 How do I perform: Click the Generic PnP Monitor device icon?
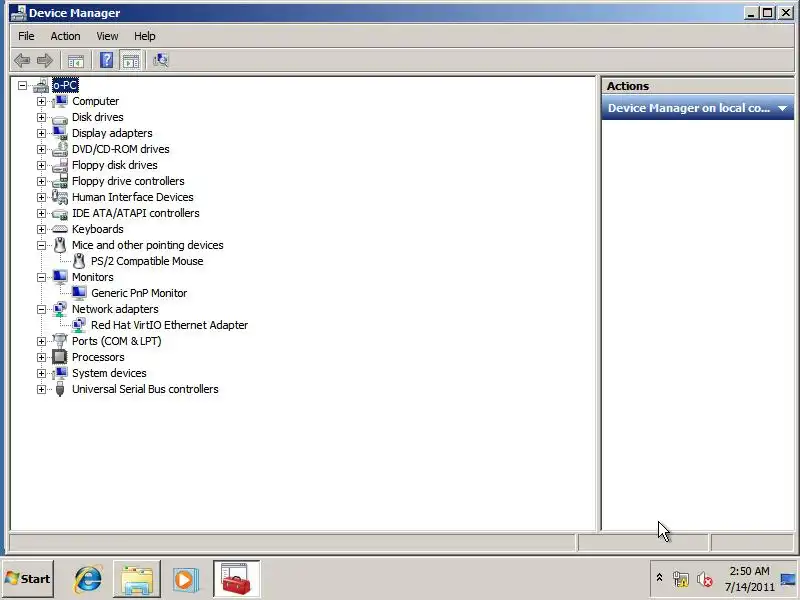tap(79, 293)
